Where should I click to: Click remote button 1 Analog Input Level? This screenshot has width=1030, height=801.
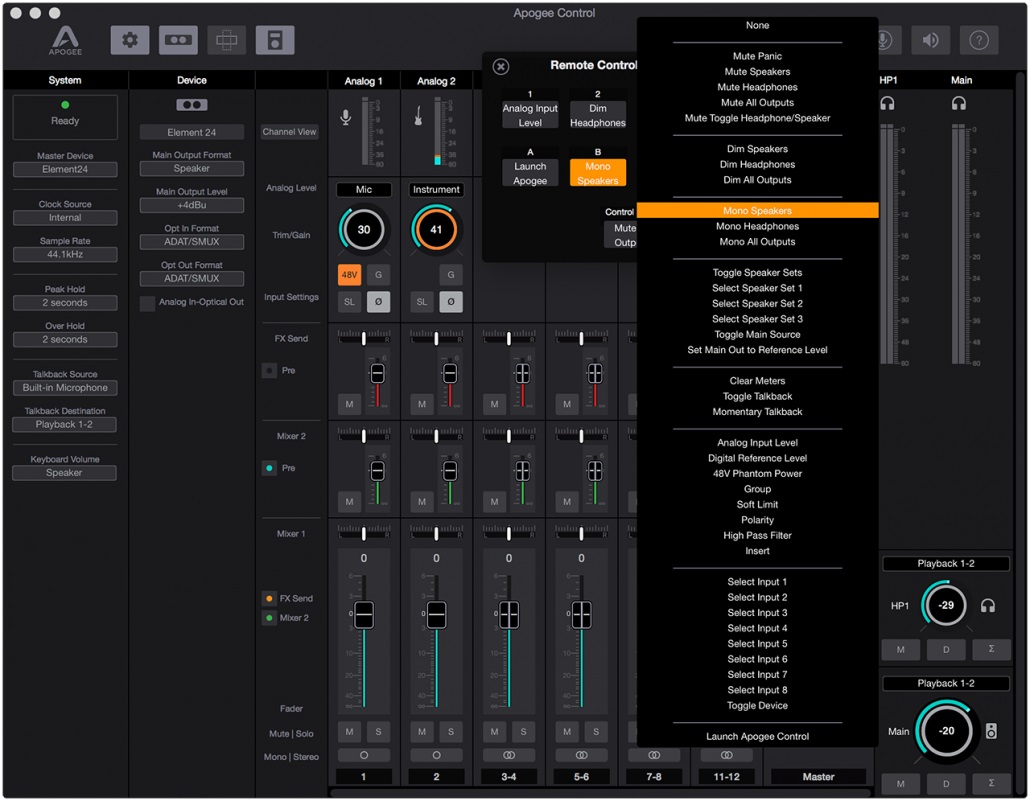(530, 115)
